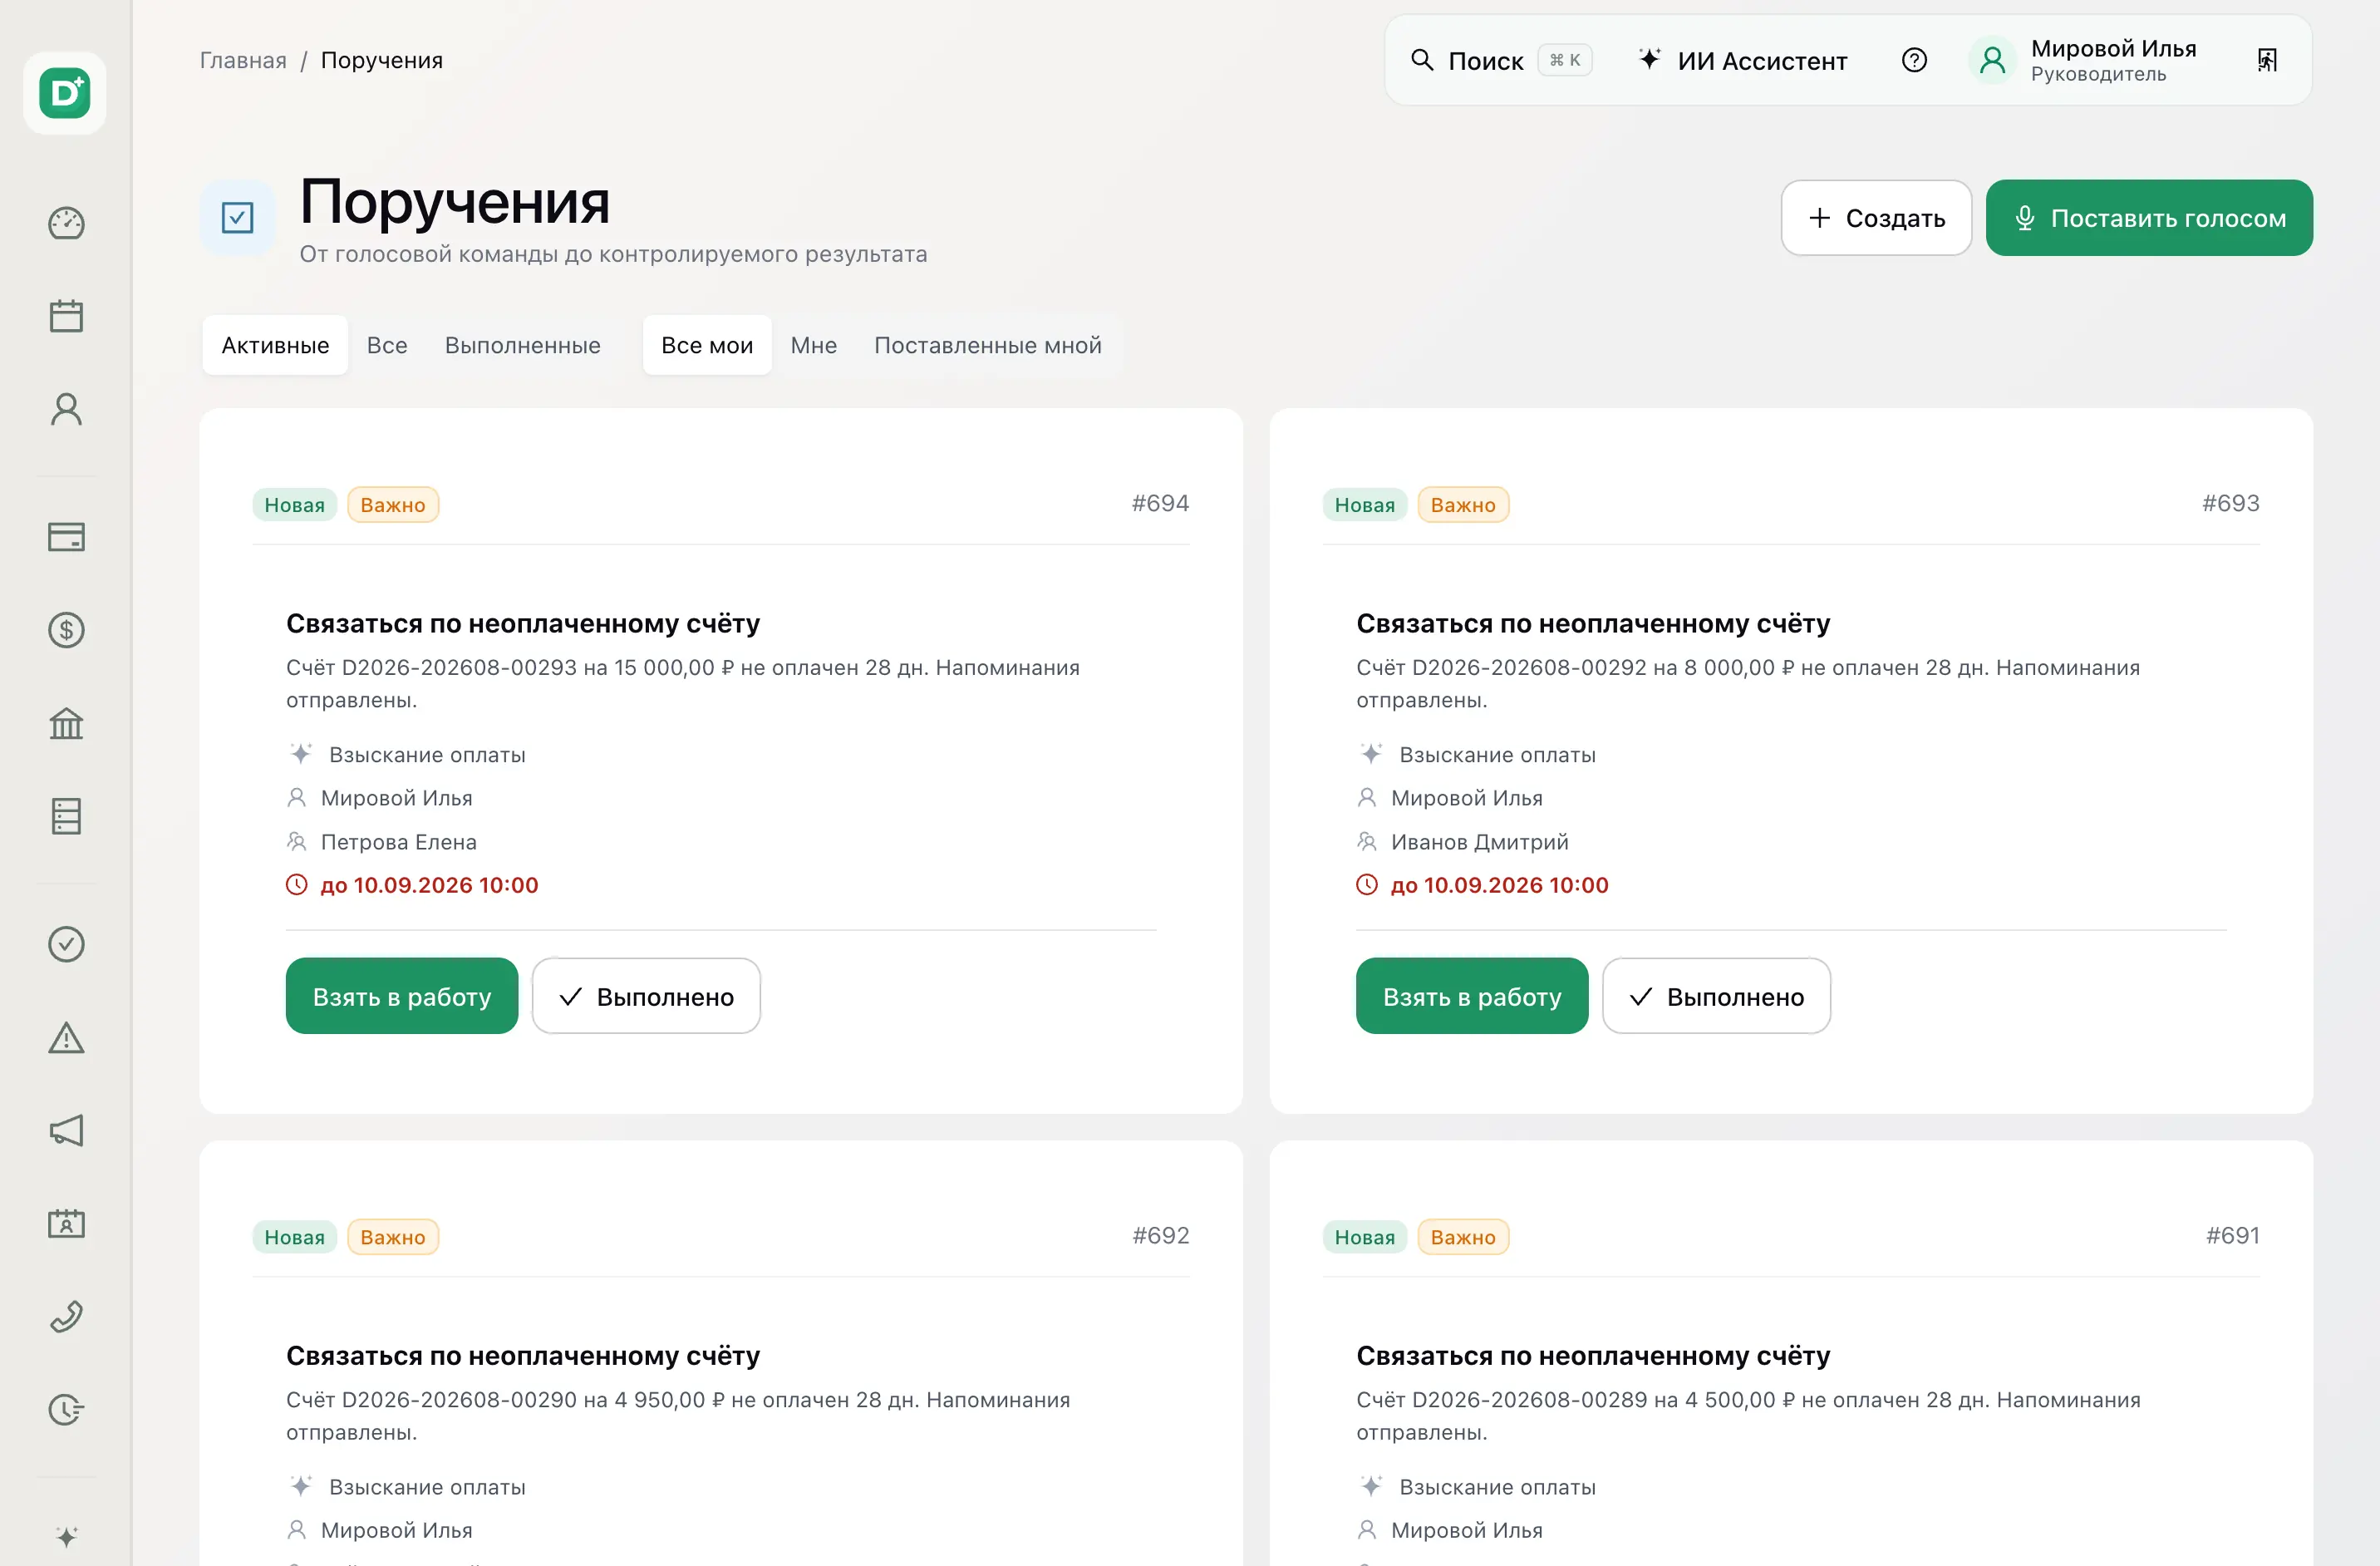Click the #691 task number

click(2232, 1235)
